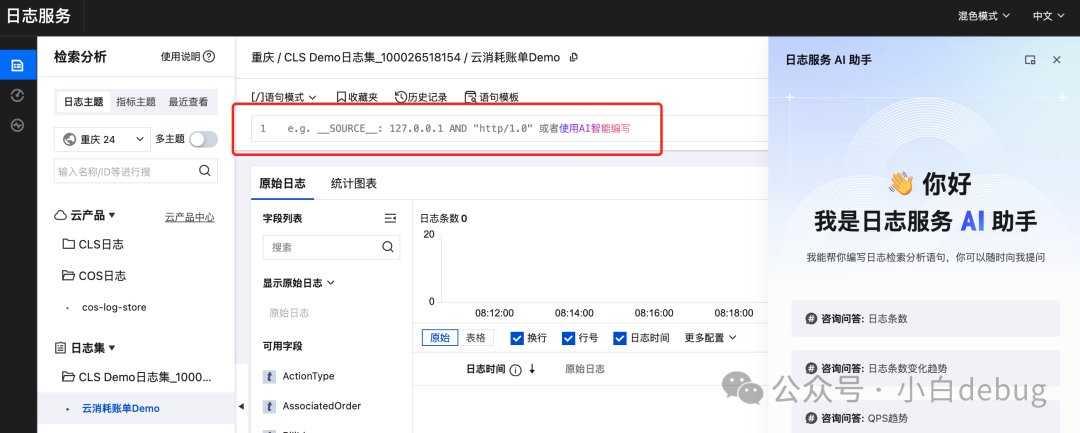This screenshot has width=1080, height=433.
Task: Click the ActionType field type icon
Action: click(x=270, y=377)
